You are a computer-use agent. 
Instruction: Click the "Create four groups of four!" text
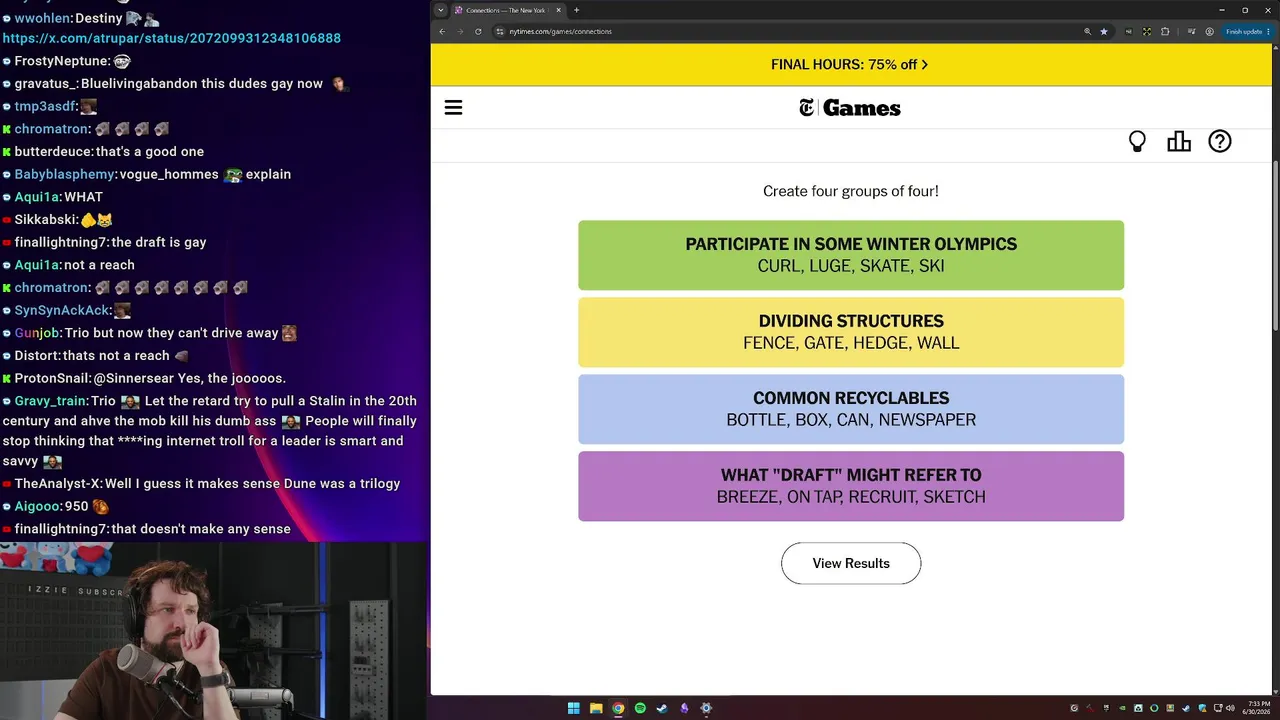tap(851, 191)
